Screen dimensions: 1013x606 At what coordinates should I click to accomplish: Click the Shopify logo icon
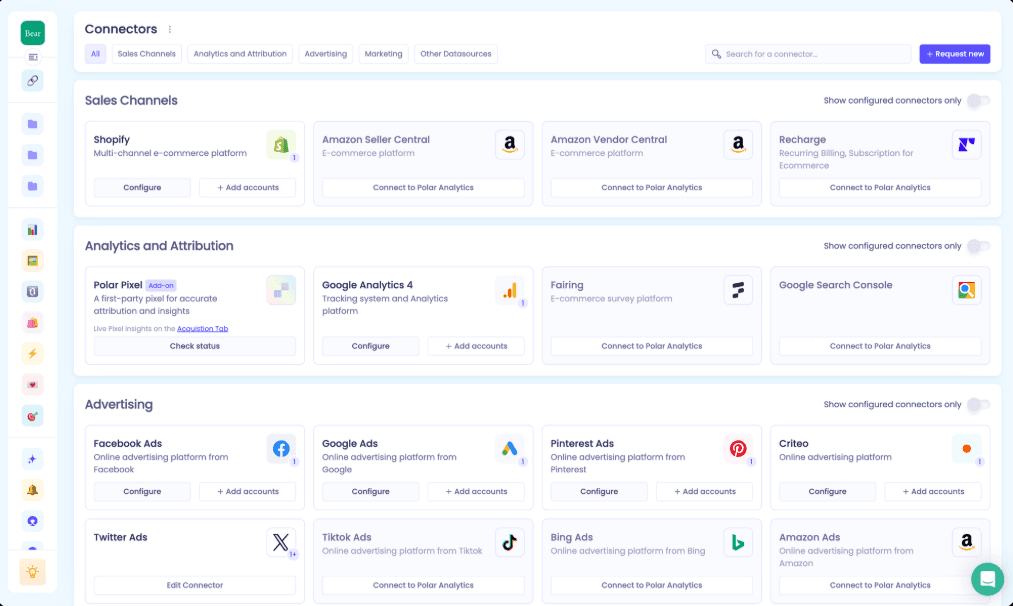coord(281,145)
